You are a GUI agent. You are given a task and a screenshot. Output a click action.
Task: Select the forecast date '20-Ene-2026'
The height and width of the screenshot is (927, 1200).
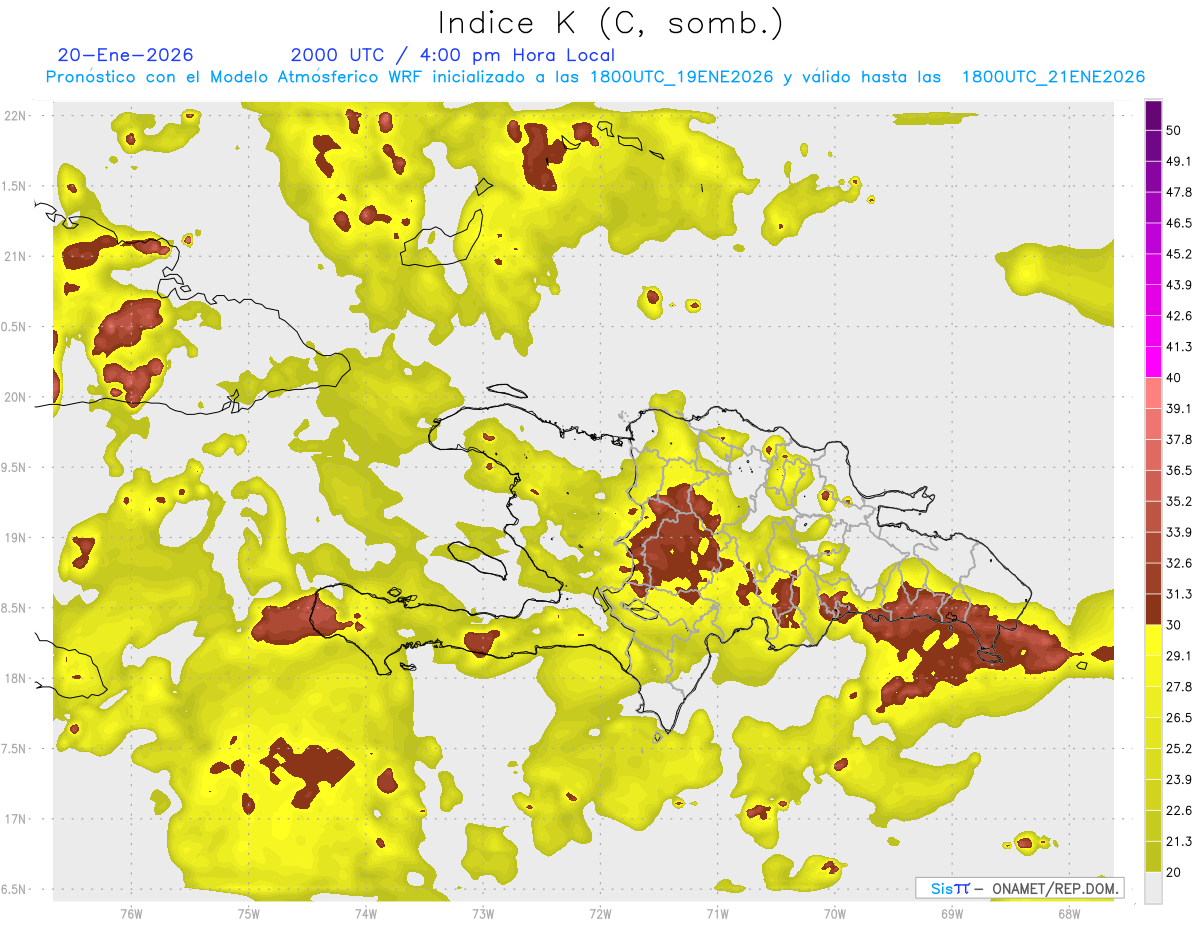(125, 55)
